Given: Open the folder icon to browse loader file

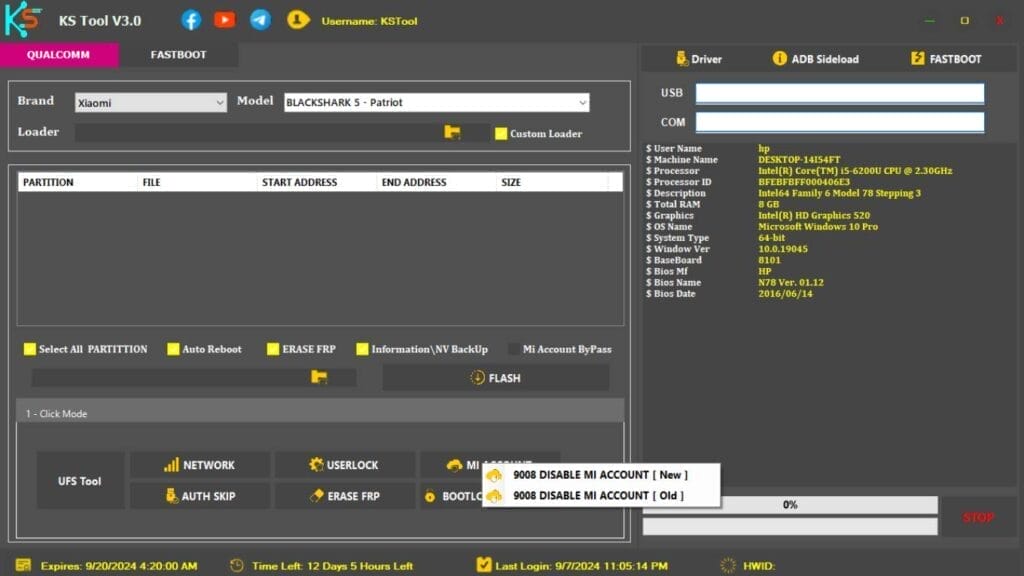Looking at the screenshot, I should pos(452,131).
